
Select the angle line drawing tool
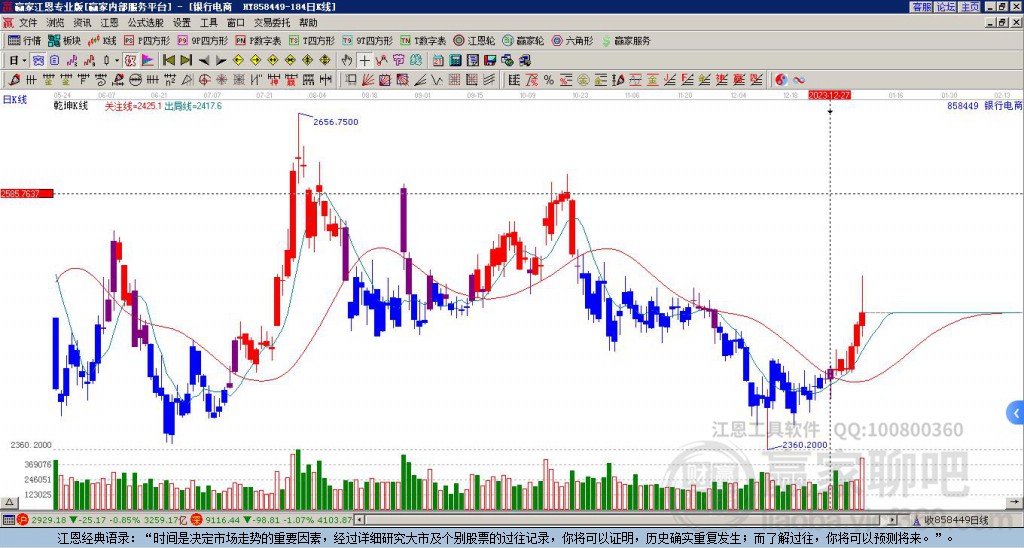click(x=420, y=80)
